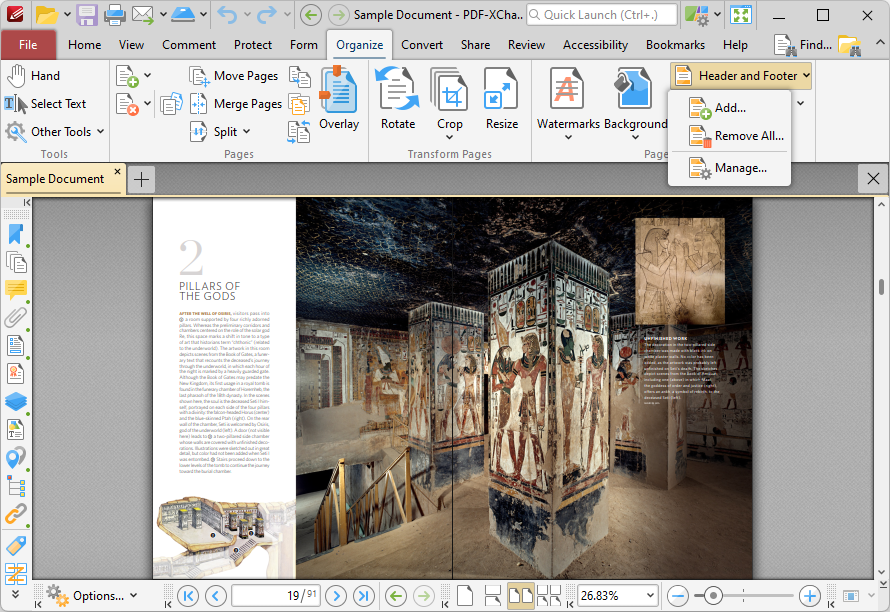Image resolution: width=890 pixels, height=612 pixels.
Task: Click the Find... button
Action: (803, 45)
